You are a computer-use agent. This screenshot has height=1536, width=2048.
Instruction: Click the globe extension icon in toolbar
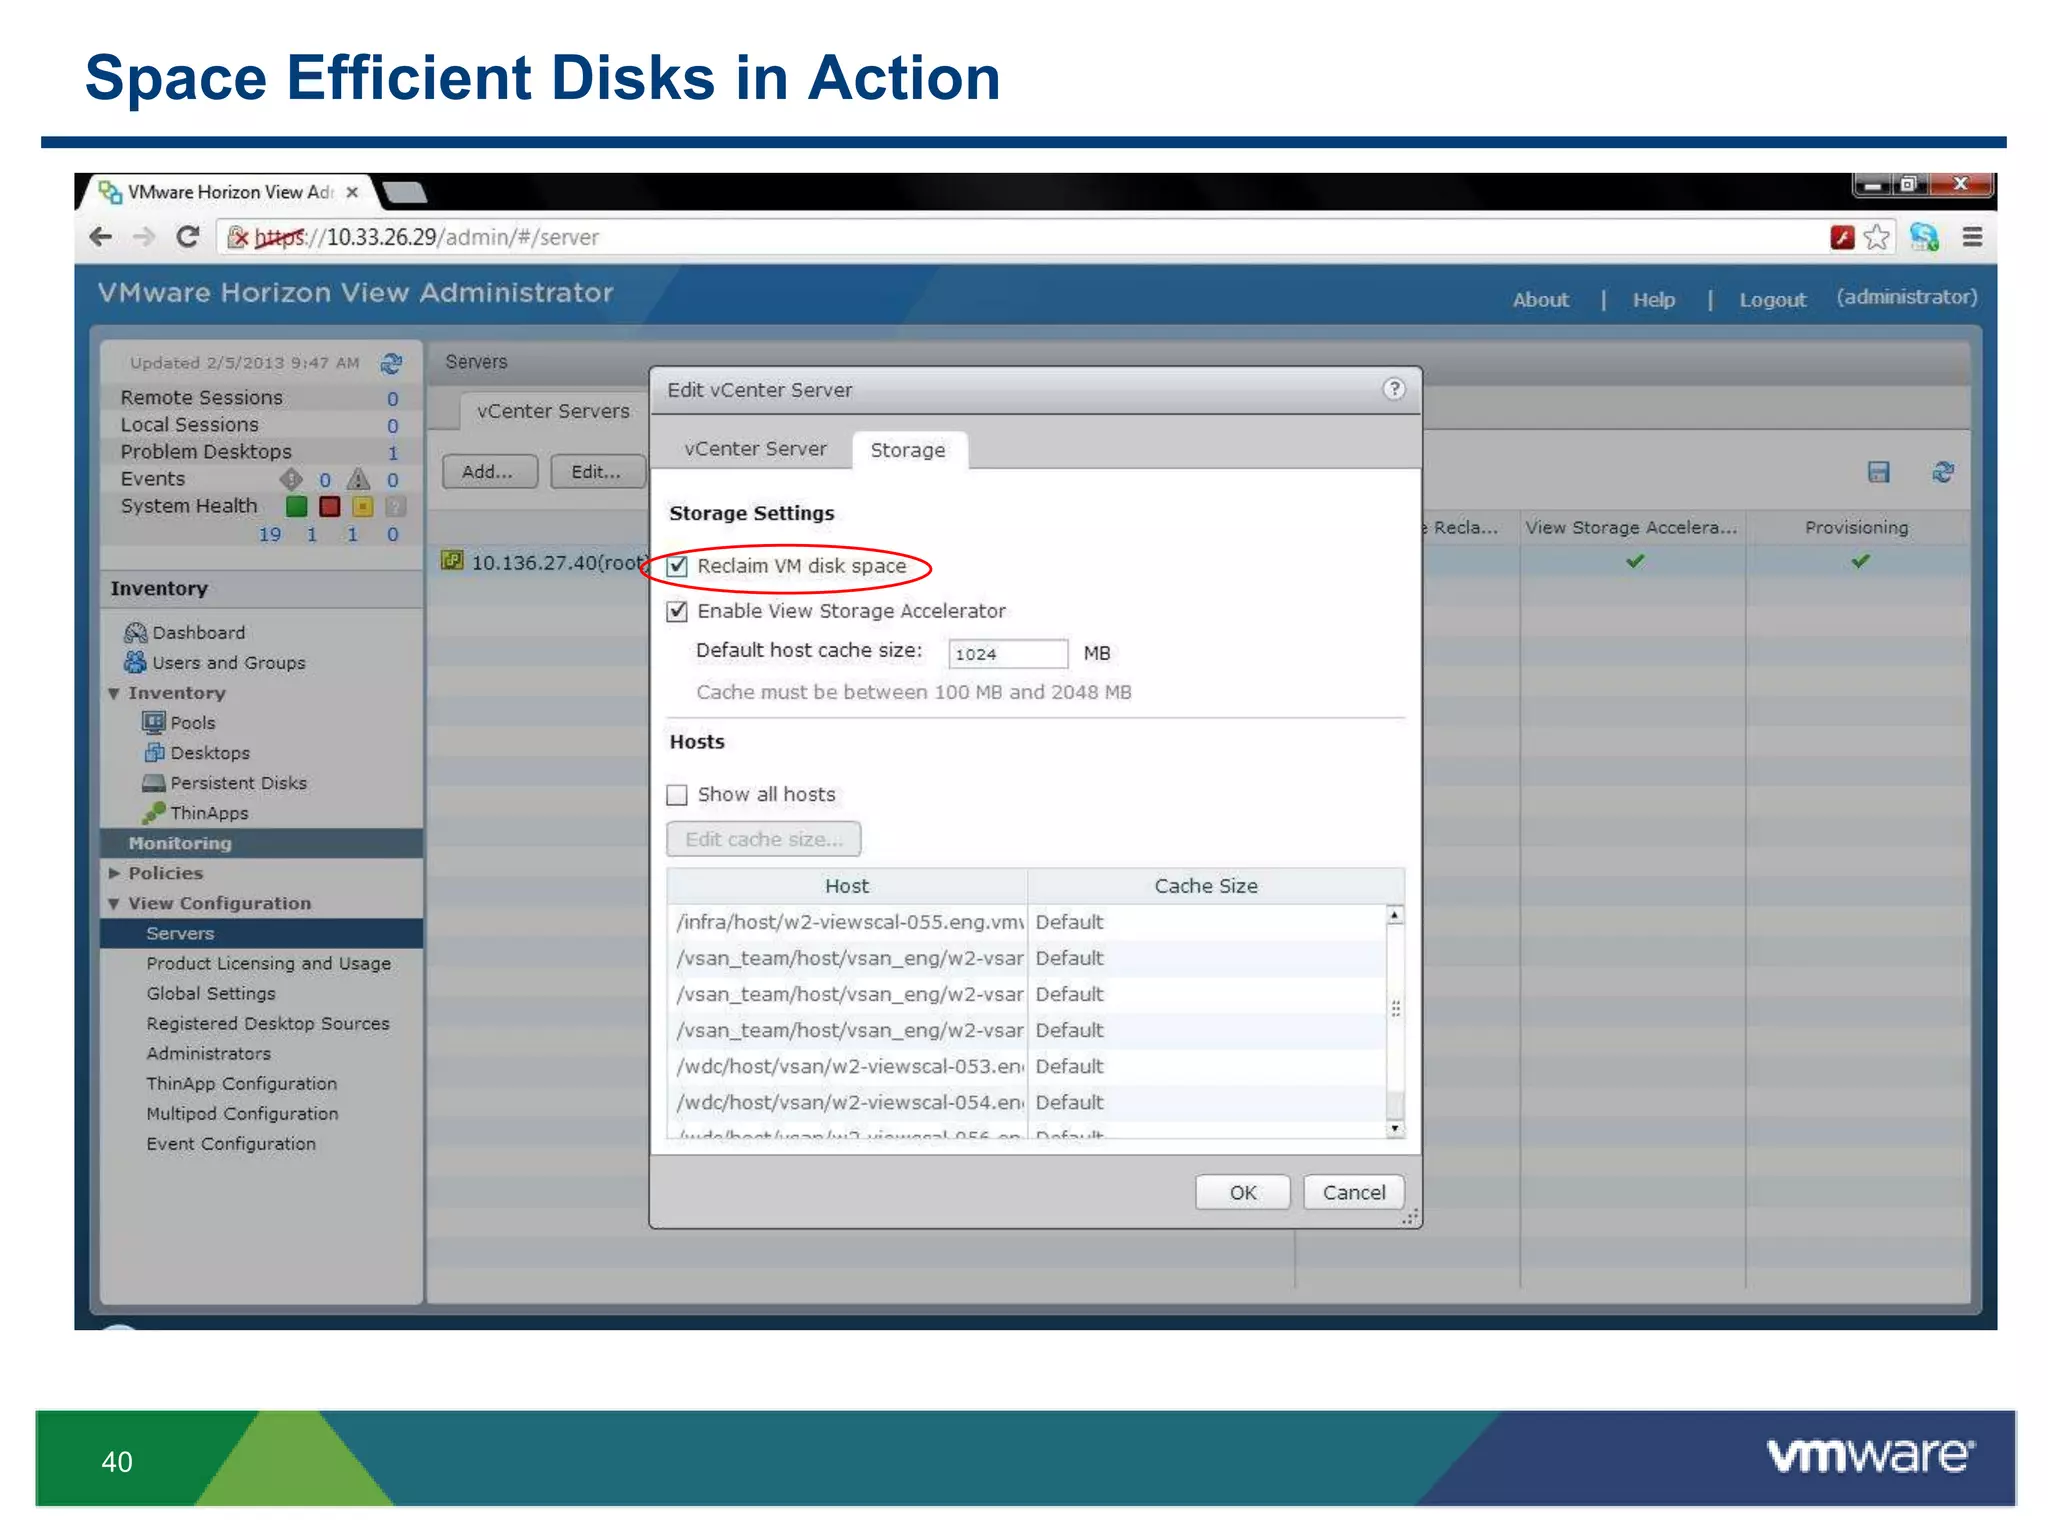(1924, 237)
